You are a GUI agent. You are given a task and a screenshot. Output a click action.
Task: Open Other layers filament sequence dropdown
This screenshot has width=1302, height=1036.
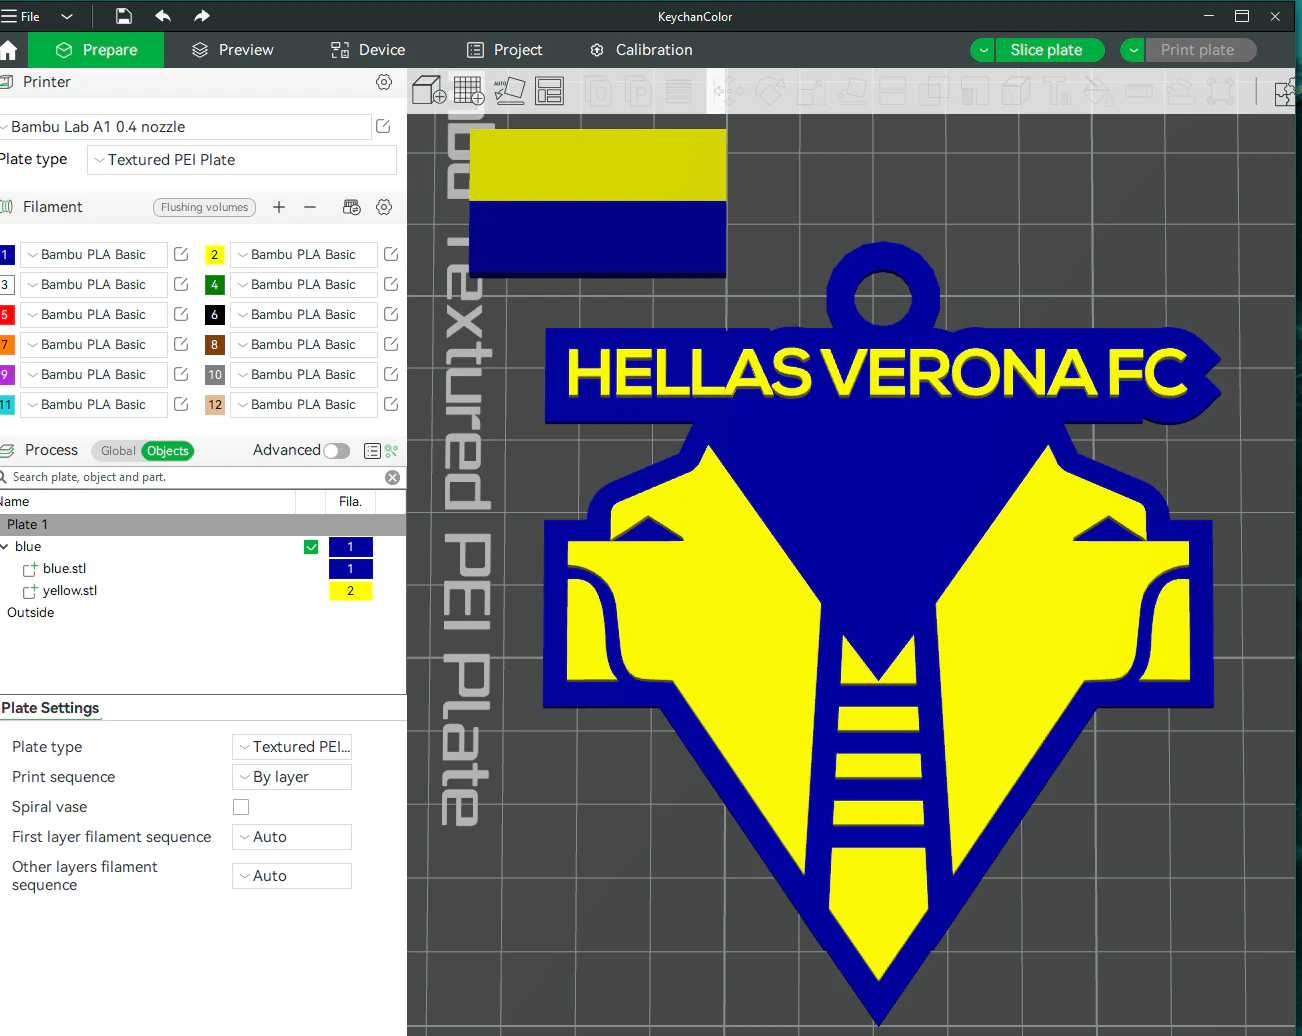tap(292, 876)
